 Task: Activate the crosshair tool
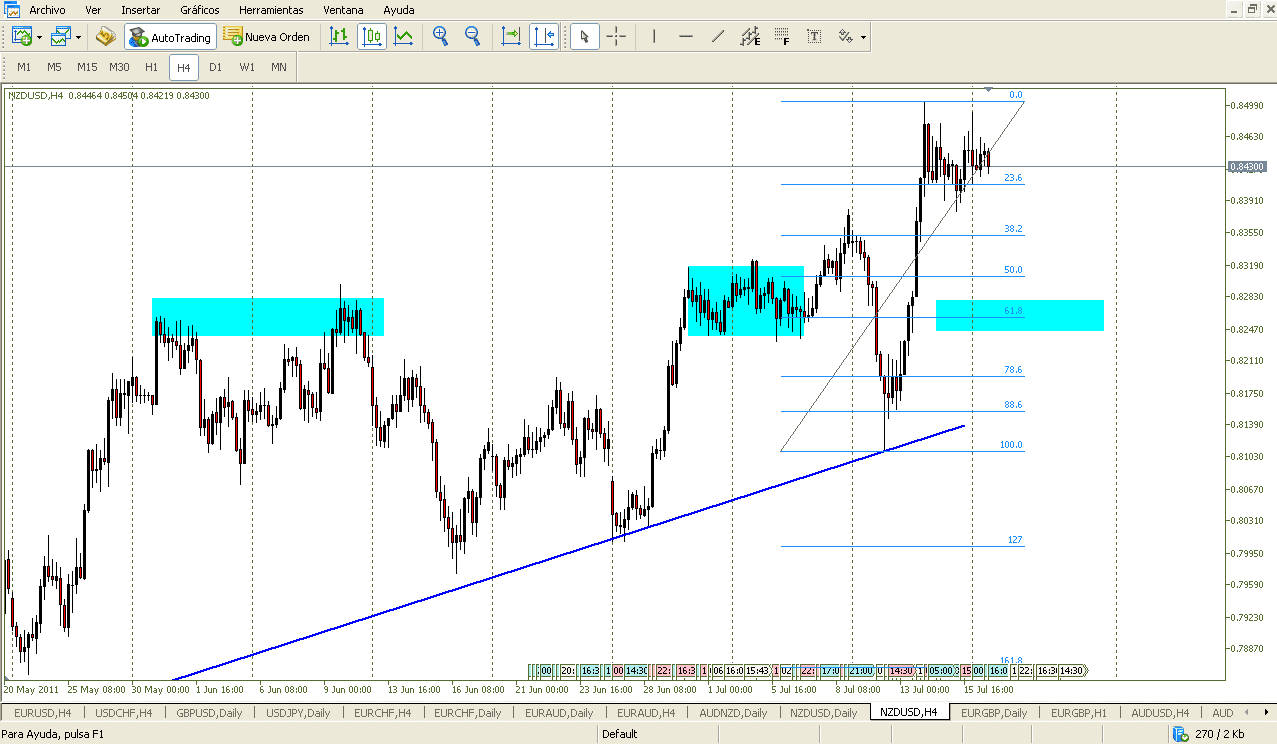pos(616,37)
